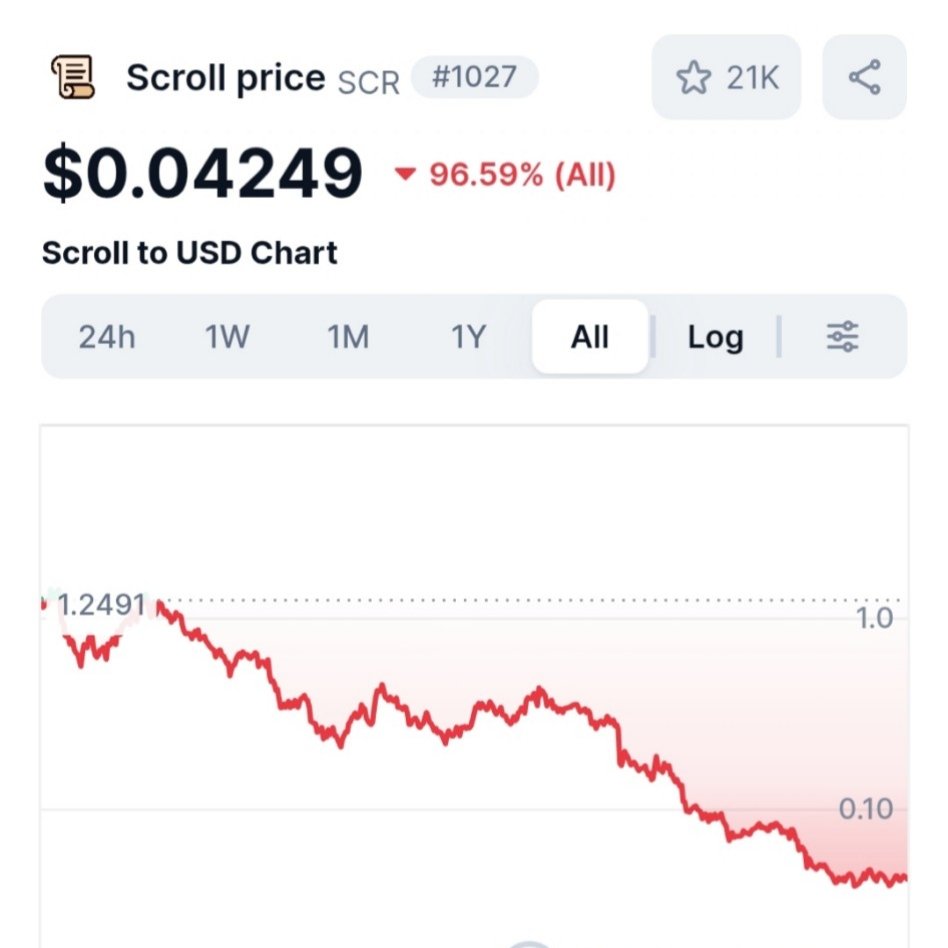Image resolution: width=948 pixels, height=948 pixels.
Task: Select the 24h timeframe tab
Action: pyautogui.click(x=107, y=337)
